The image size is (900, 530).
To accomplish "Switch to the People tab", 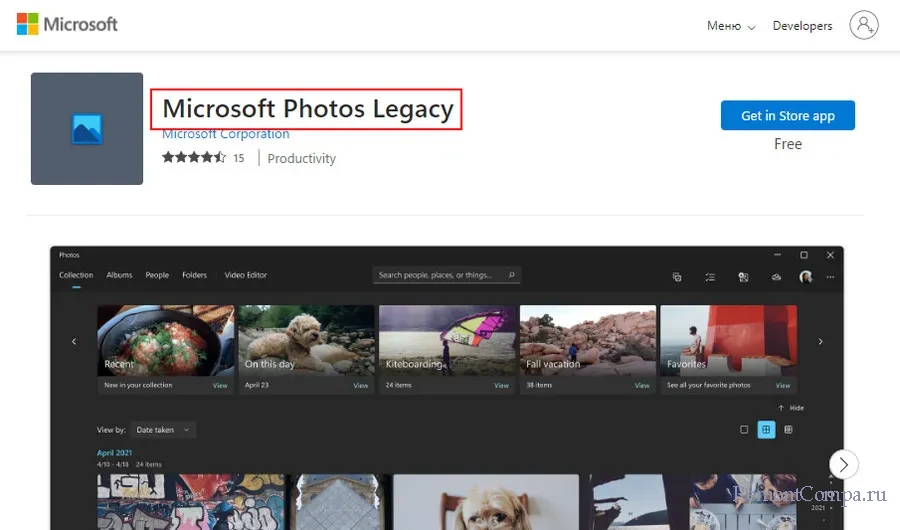I will click(157, 275).
